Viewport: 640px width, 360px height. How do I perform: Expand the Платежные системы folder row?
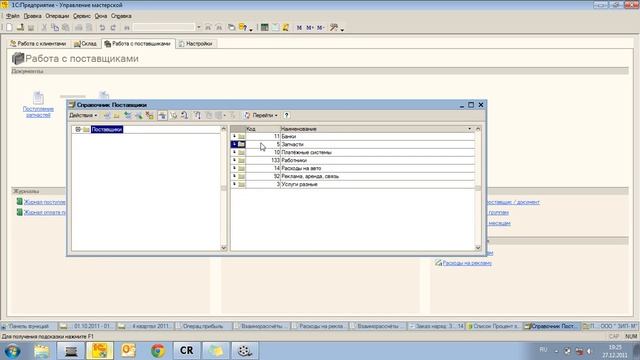point(234,152)
